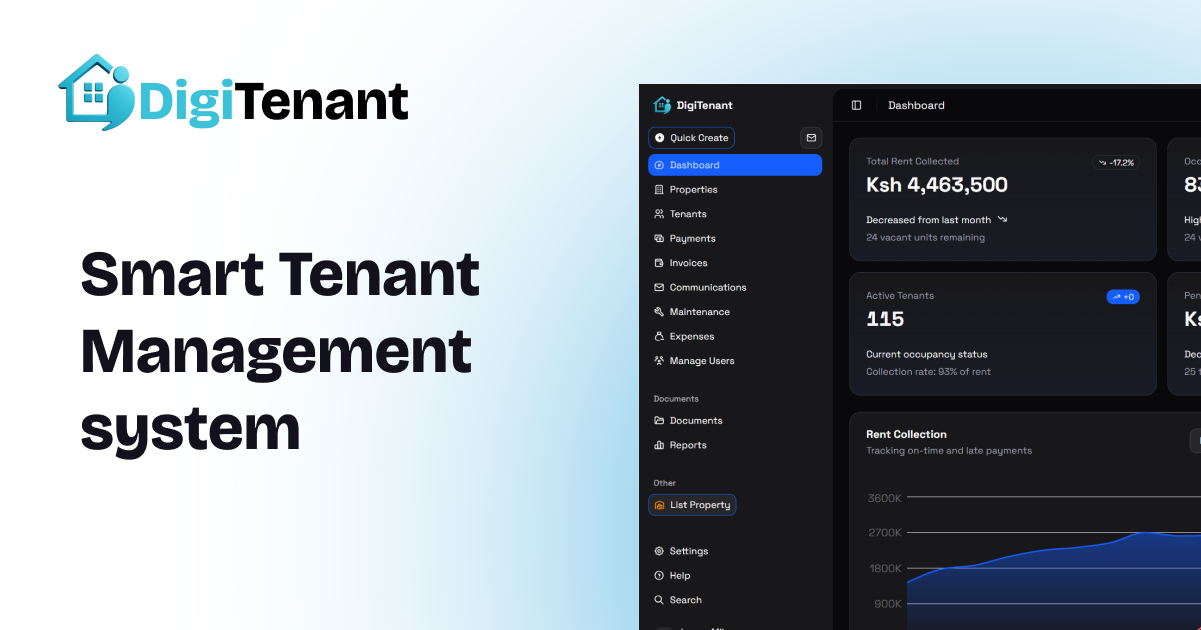
Task: Click the Smart Tenant Management system headline
Action: (280, 352)
